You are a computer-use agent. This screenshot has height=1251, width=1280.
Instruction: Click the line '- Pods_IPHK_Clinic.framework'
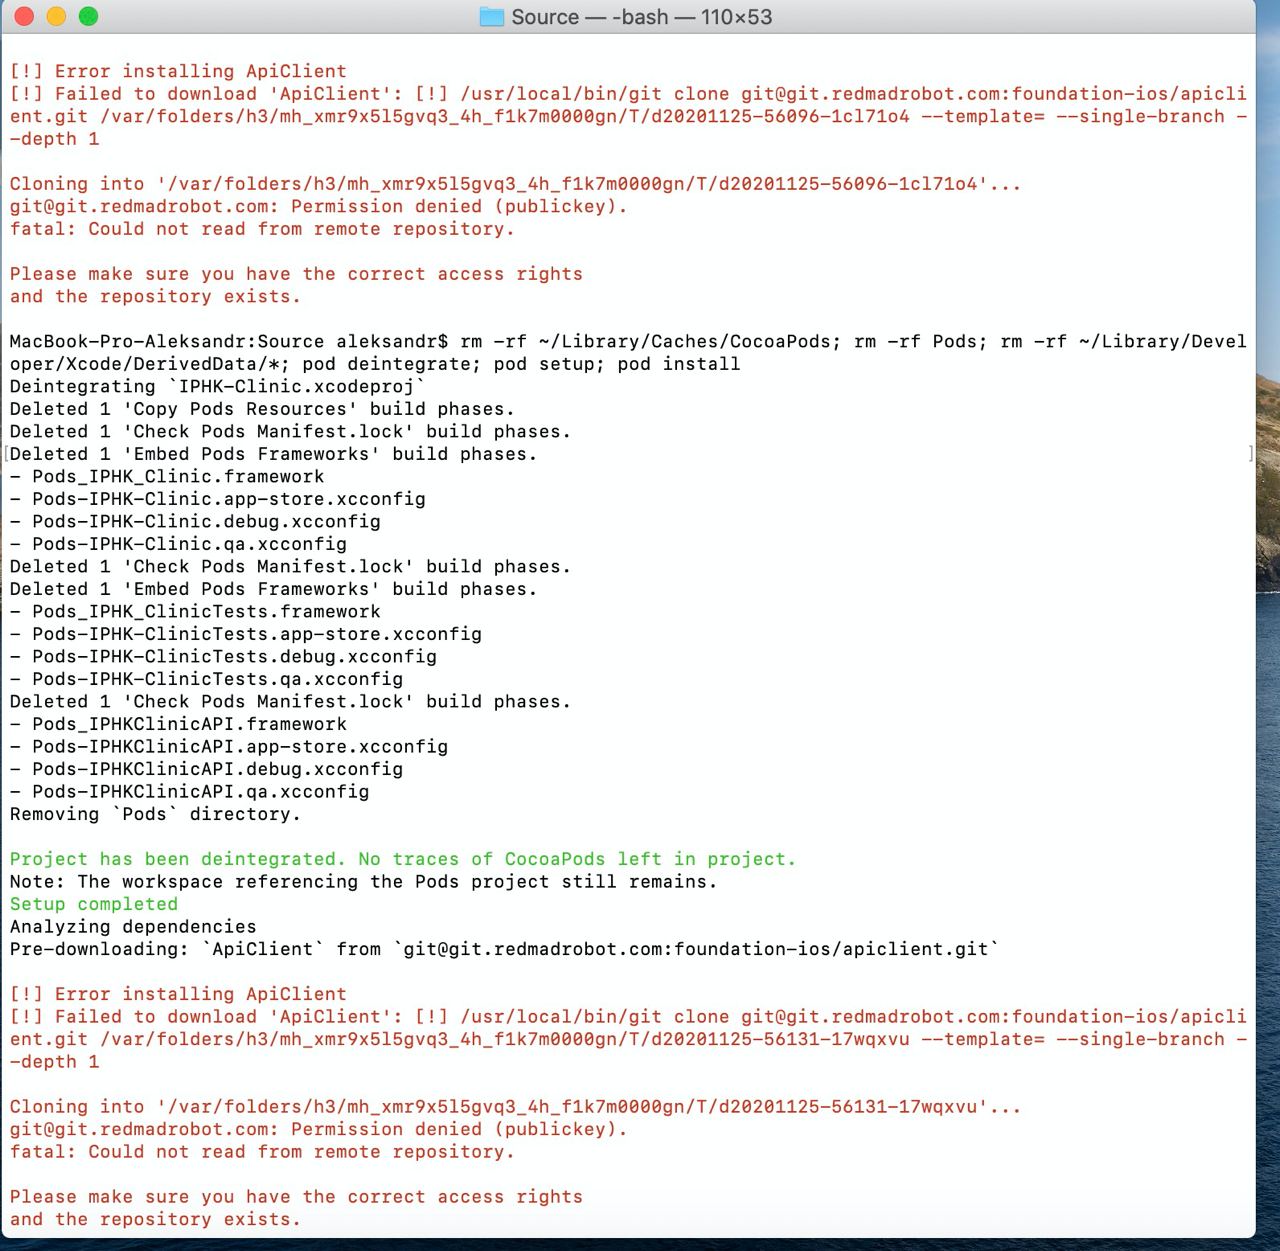pyautogui.click(x=167, y=476)
